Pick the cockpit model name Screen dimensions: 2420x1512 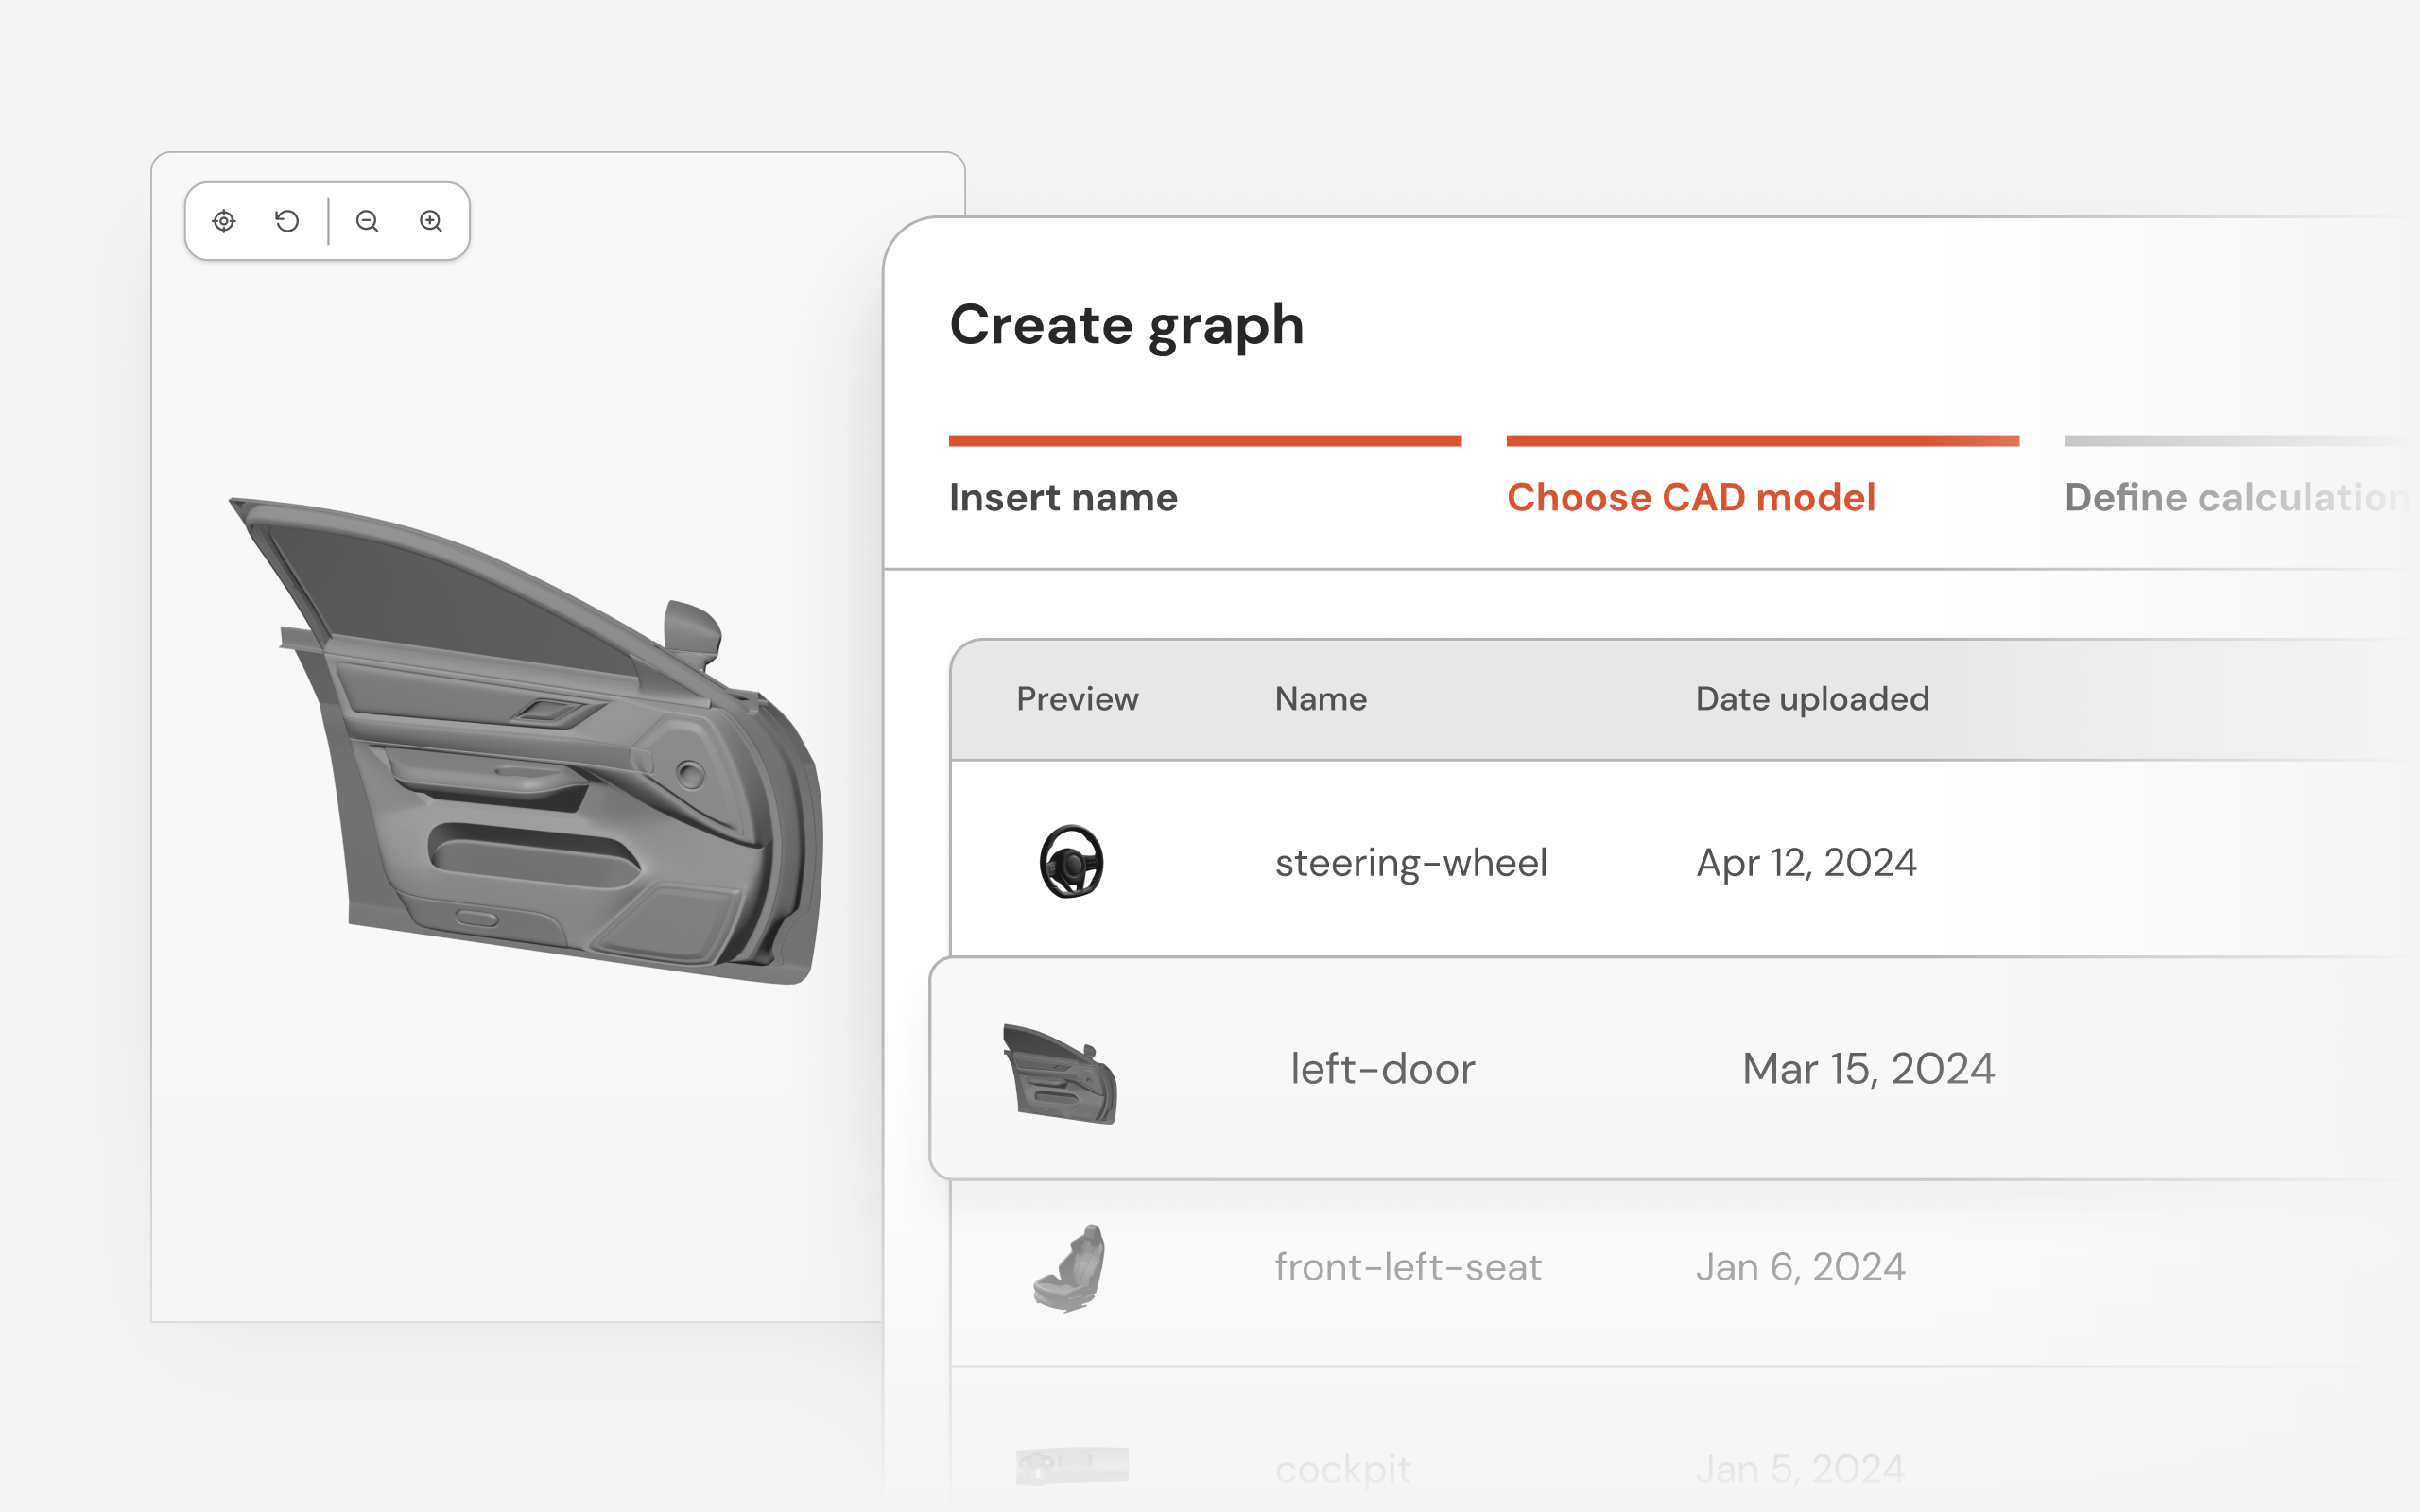coord(1343,1470)
